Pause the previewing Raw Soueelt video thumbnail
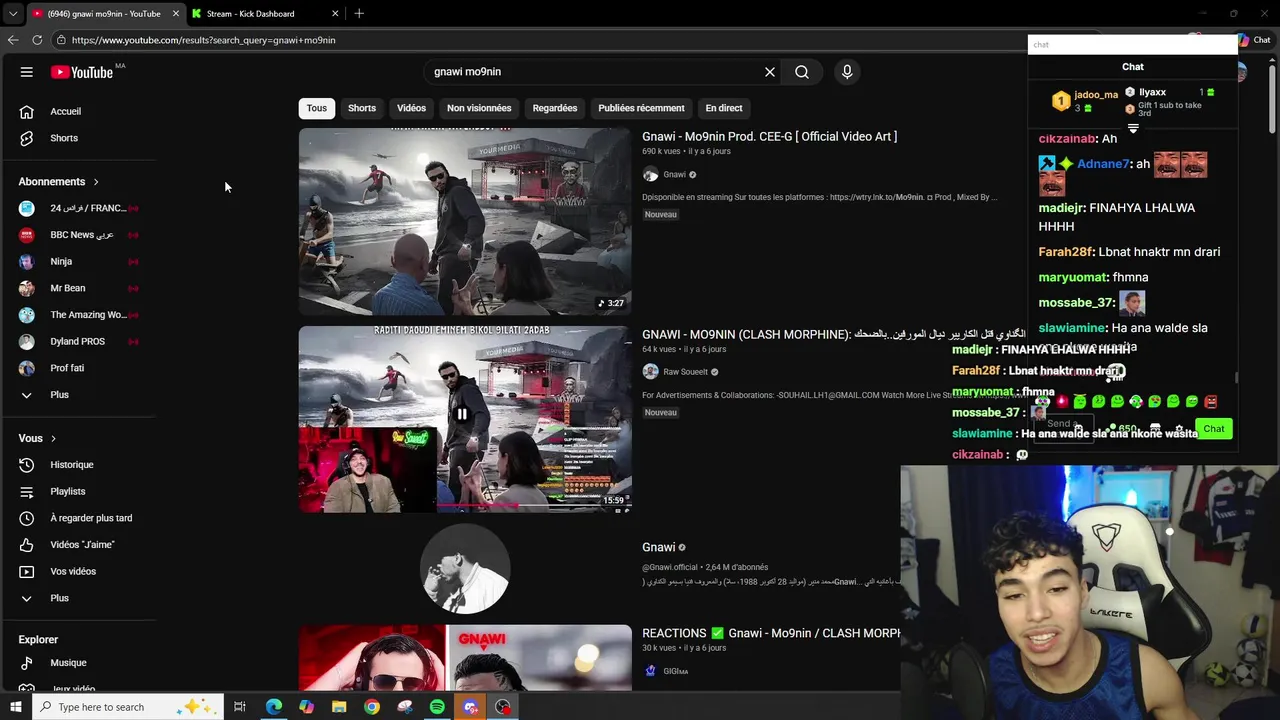Viewport: 1280px width, 720px height. click(x=462, y=414)
